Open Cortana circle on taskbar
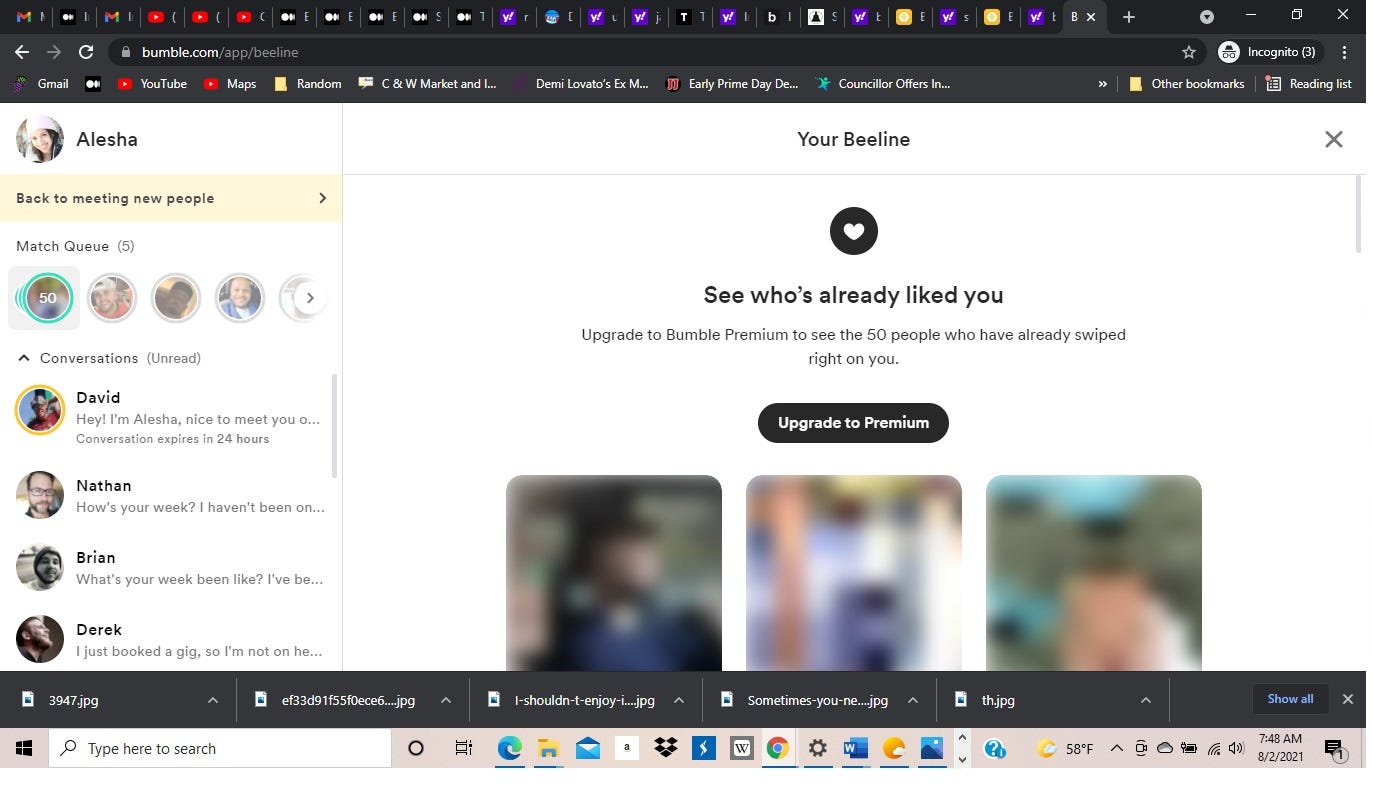Viewport: 1373px width, 797px height. [416, 748]
